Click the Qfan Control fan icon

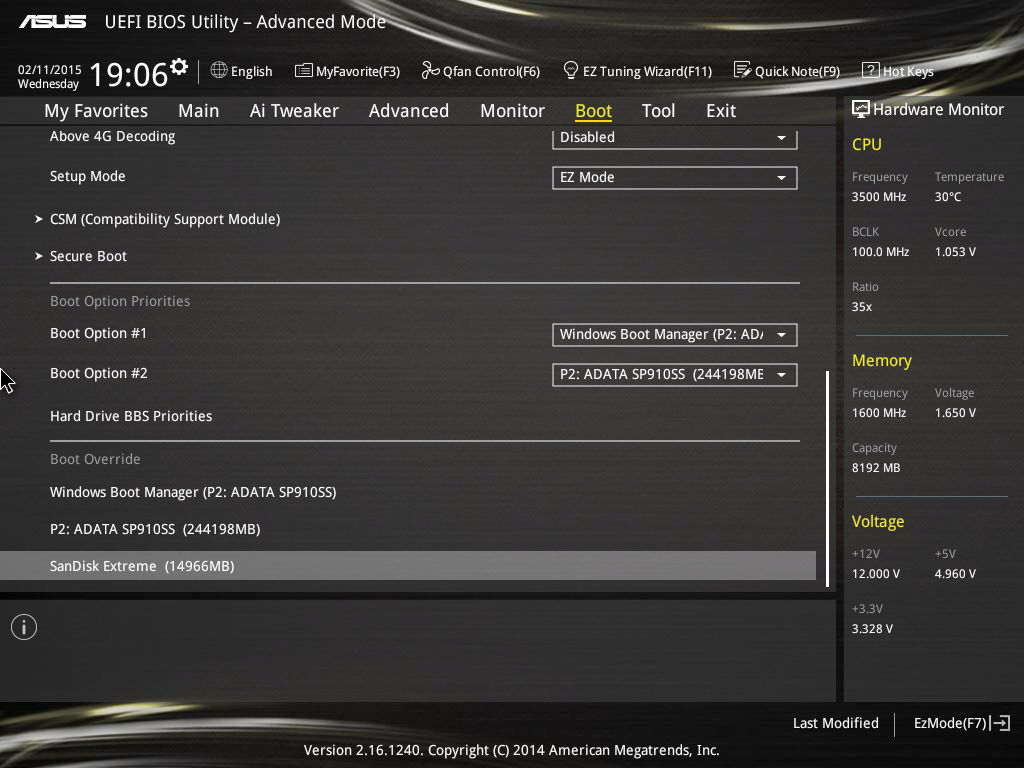click(x=430, y=70)
